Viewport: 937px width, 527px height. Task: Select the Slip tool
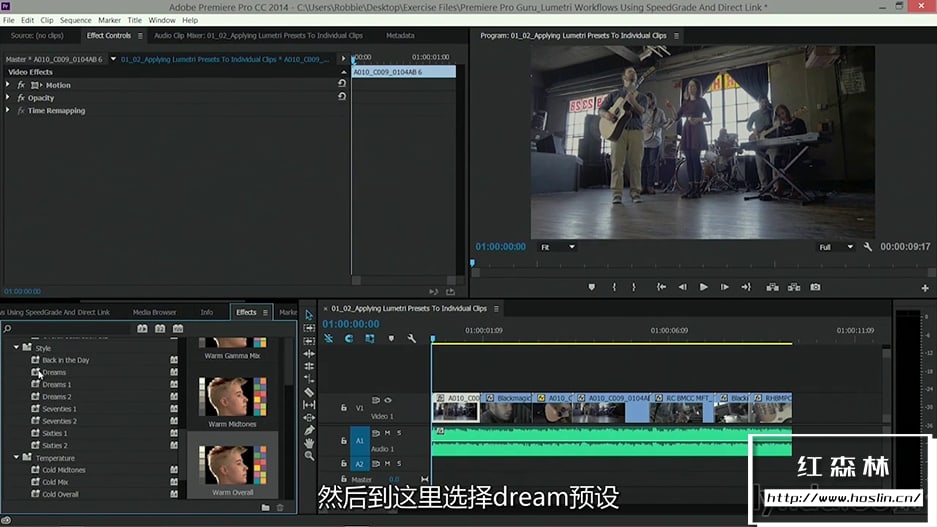click(309, 405)
